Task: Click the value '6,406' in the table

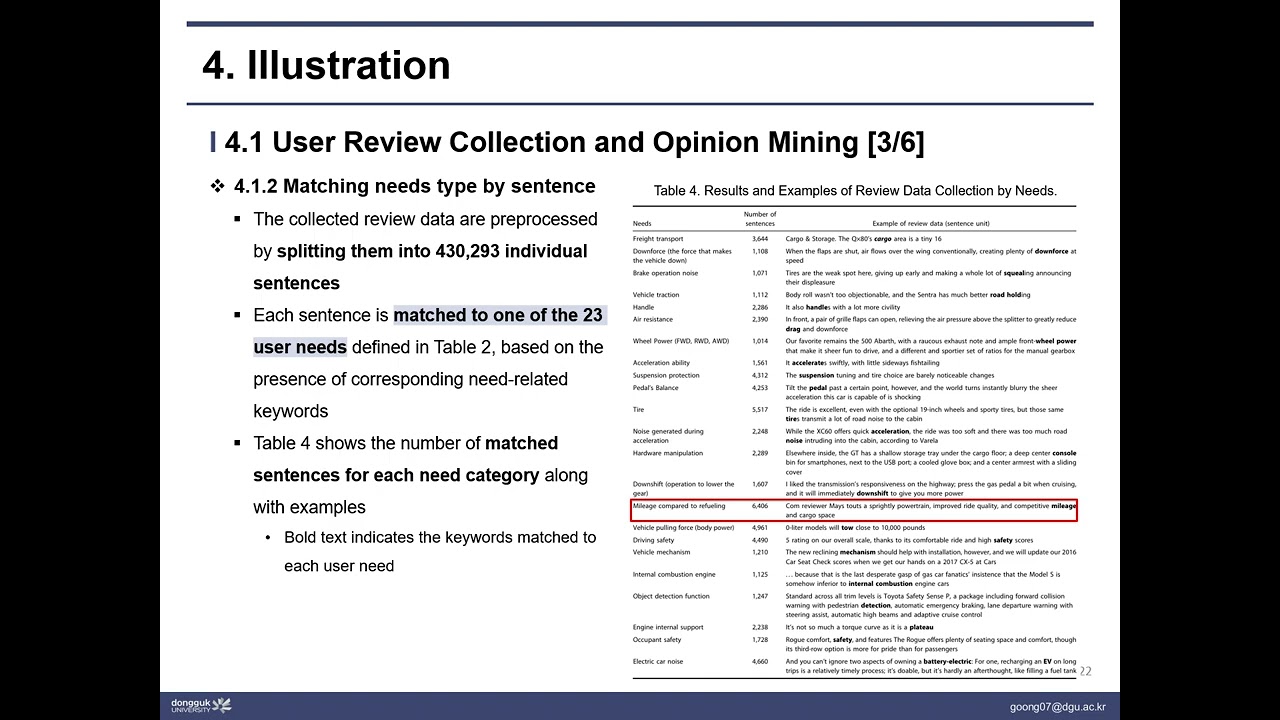Action: pyautogui.click(x=760, y=506)
